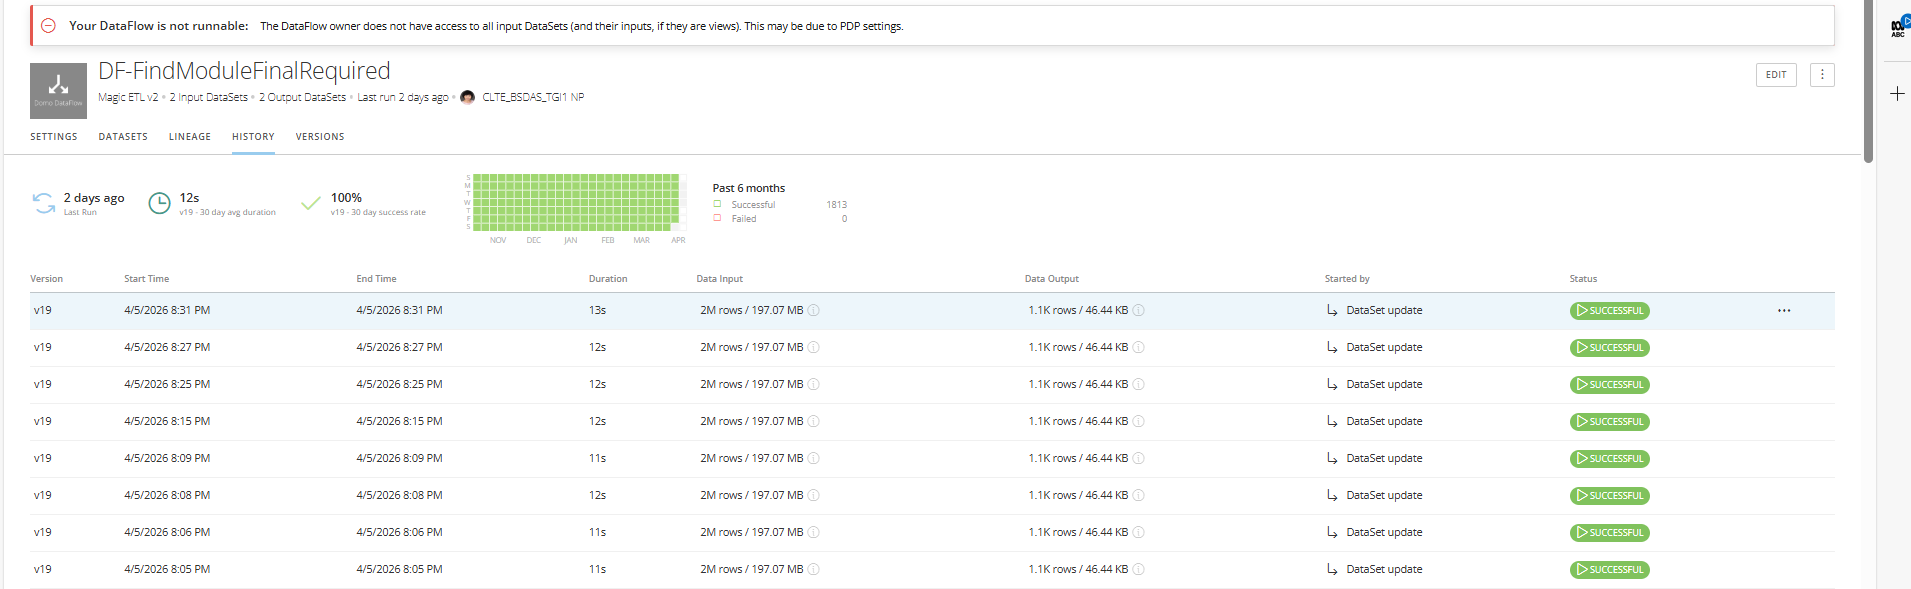1911x589 pixels.
Task: Click the error icon in the warning banner
Action: [x=48, y=26]
